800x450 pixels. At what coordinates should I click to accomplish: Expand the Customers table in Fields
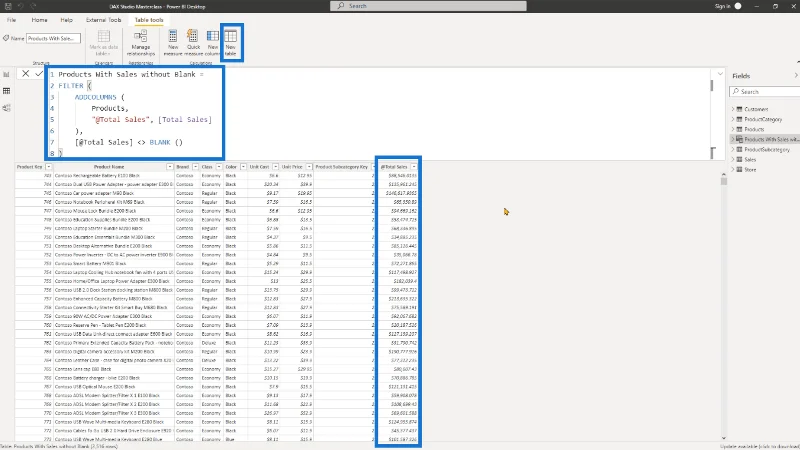pyautogui.click(x=733, y=109)
